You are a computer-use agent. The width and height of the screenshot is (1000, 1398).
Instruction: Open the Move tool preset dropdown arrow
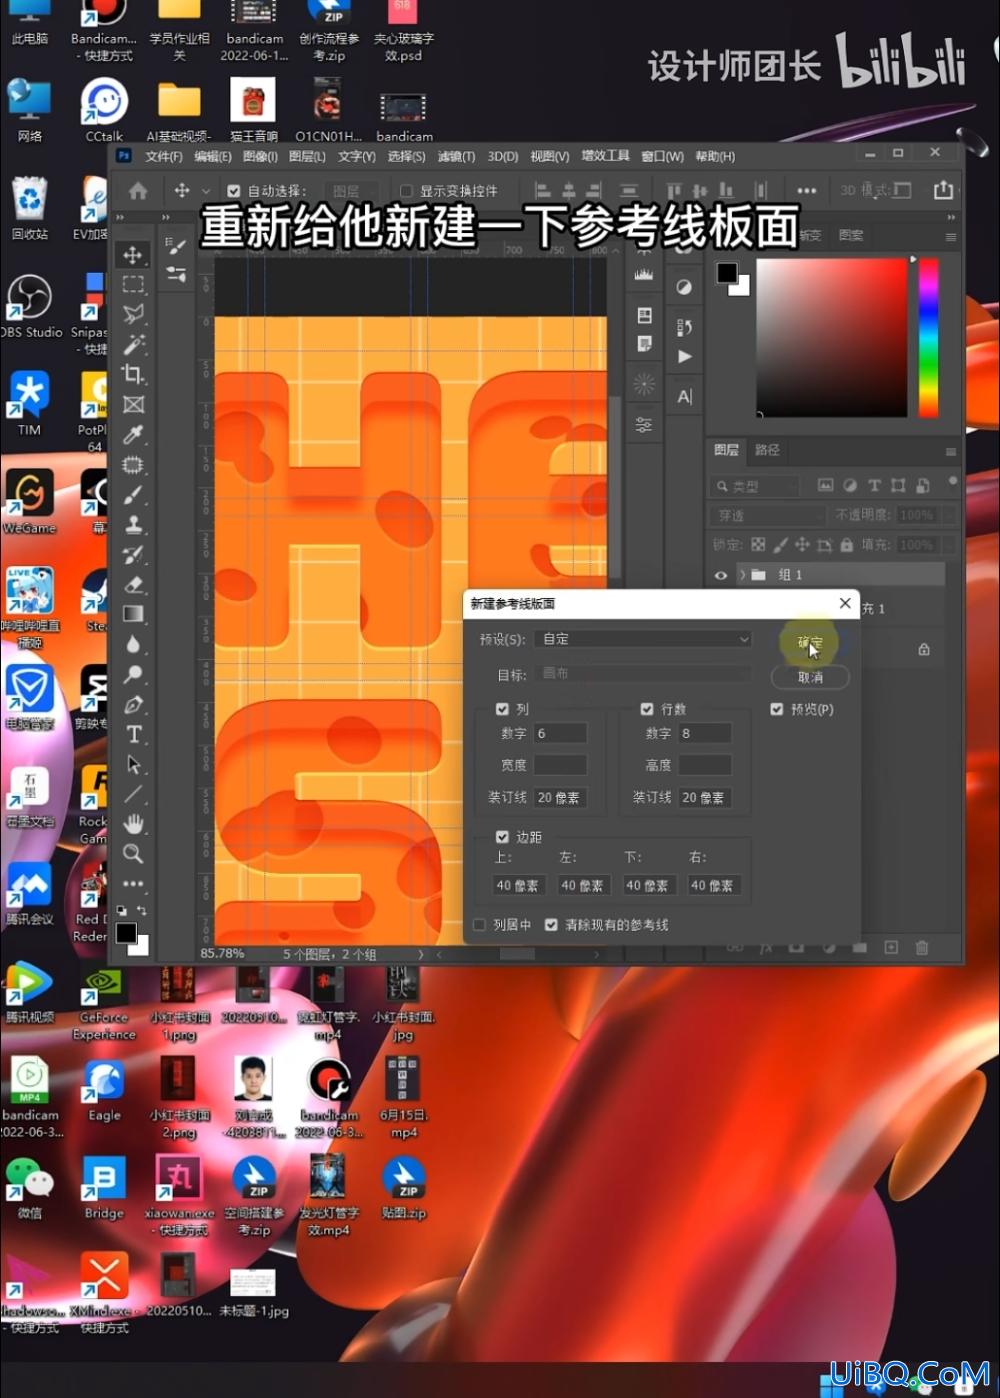206,191
